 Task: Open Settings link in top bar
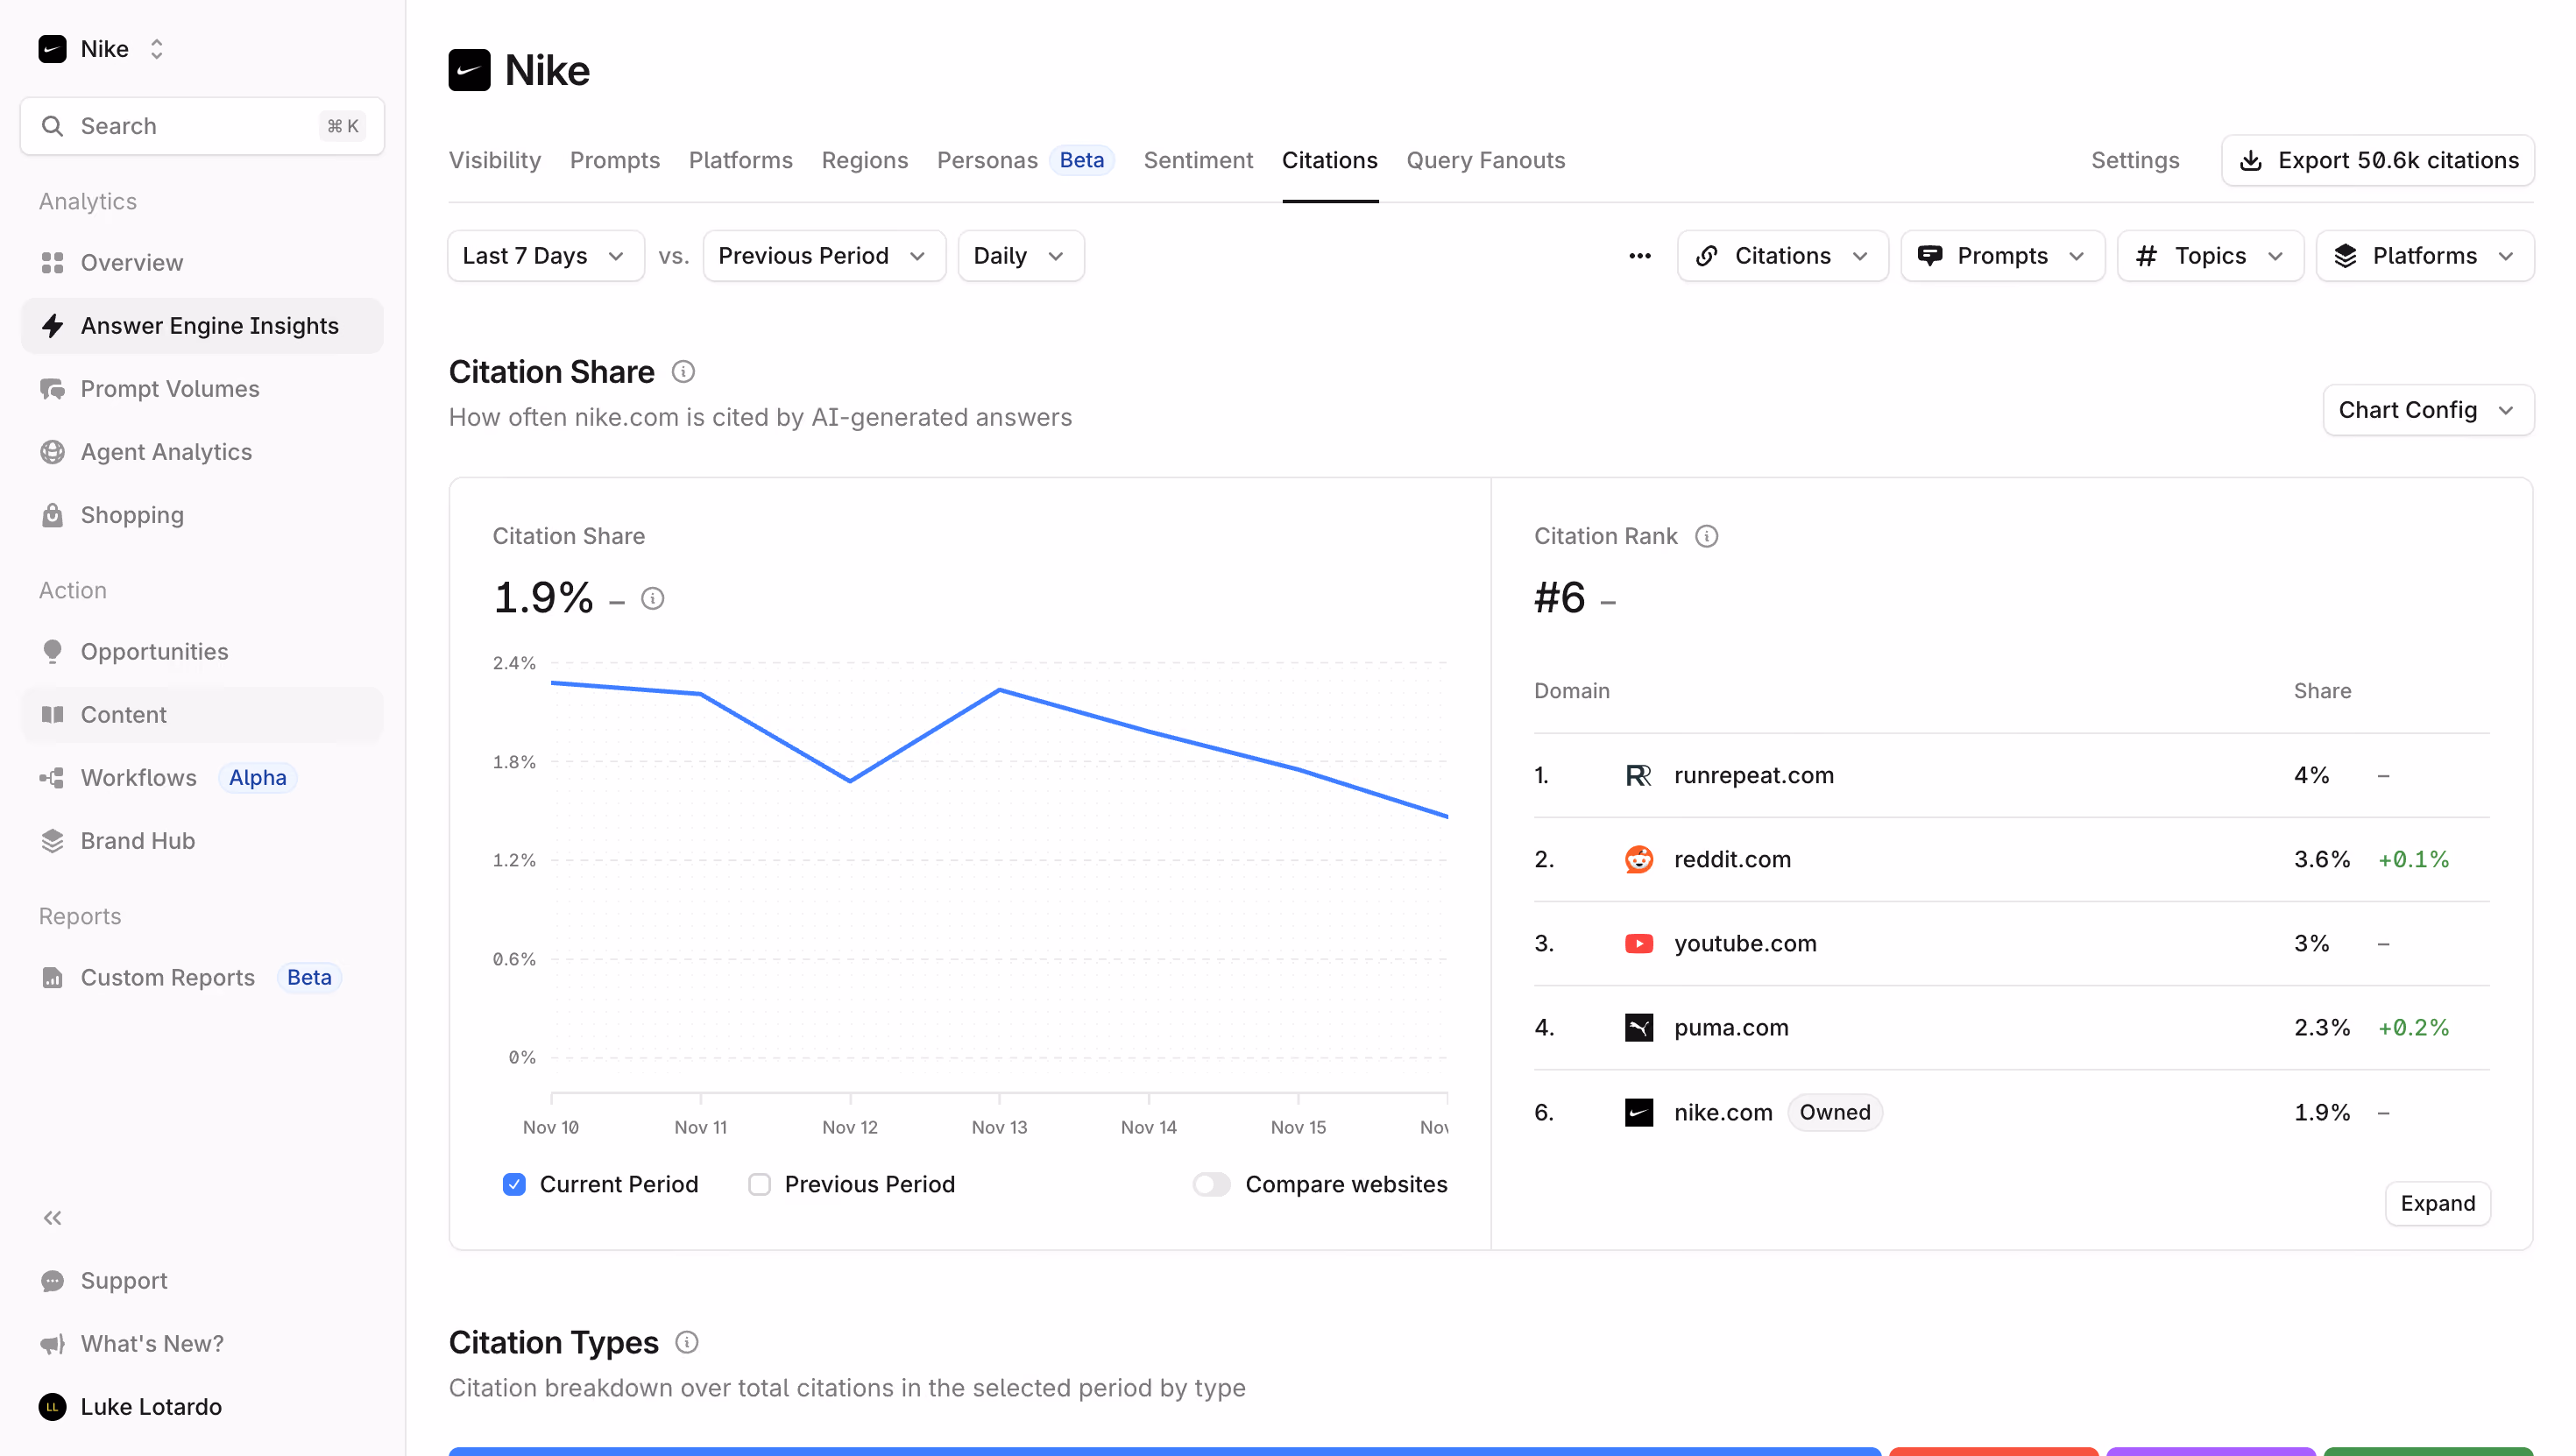[x=2135, y=160]
